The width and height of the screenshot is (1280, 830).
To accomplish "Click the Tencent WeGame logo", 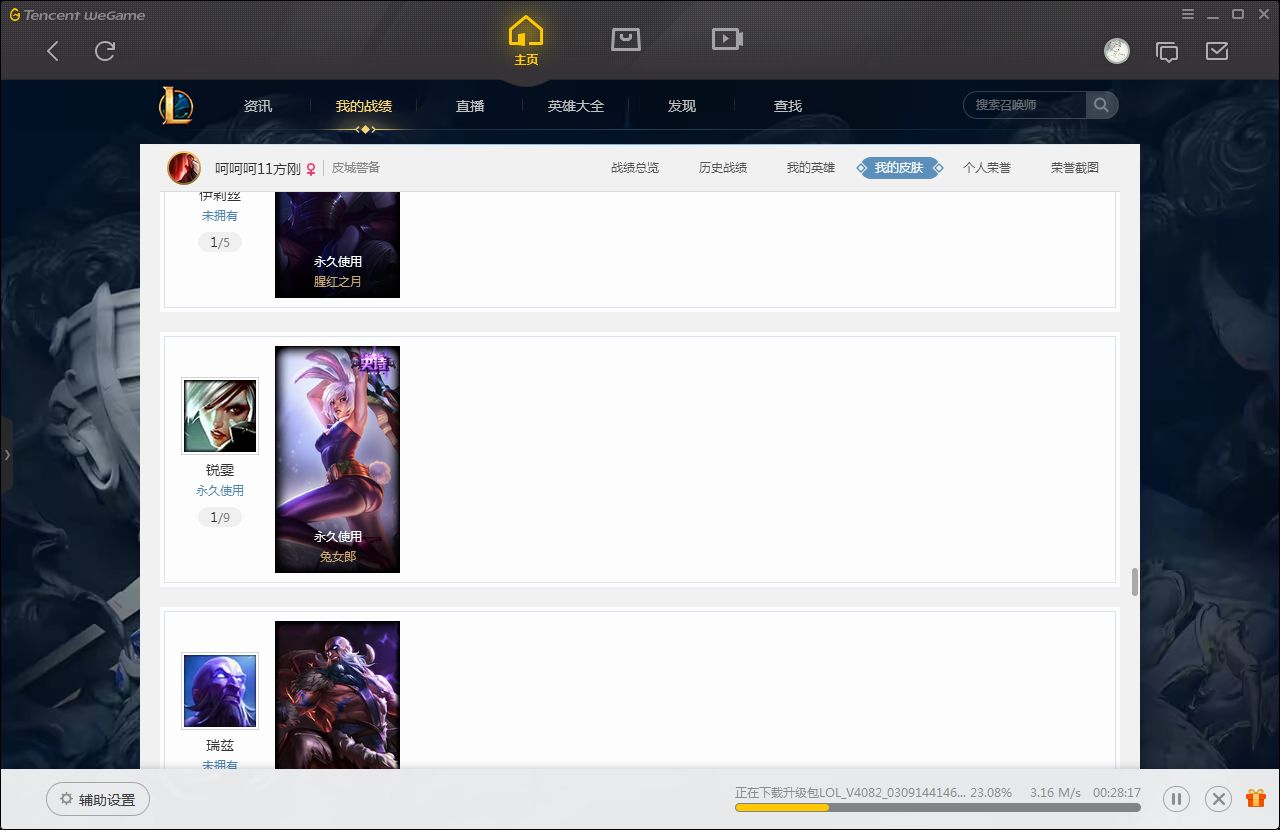I will coord(77,15).
